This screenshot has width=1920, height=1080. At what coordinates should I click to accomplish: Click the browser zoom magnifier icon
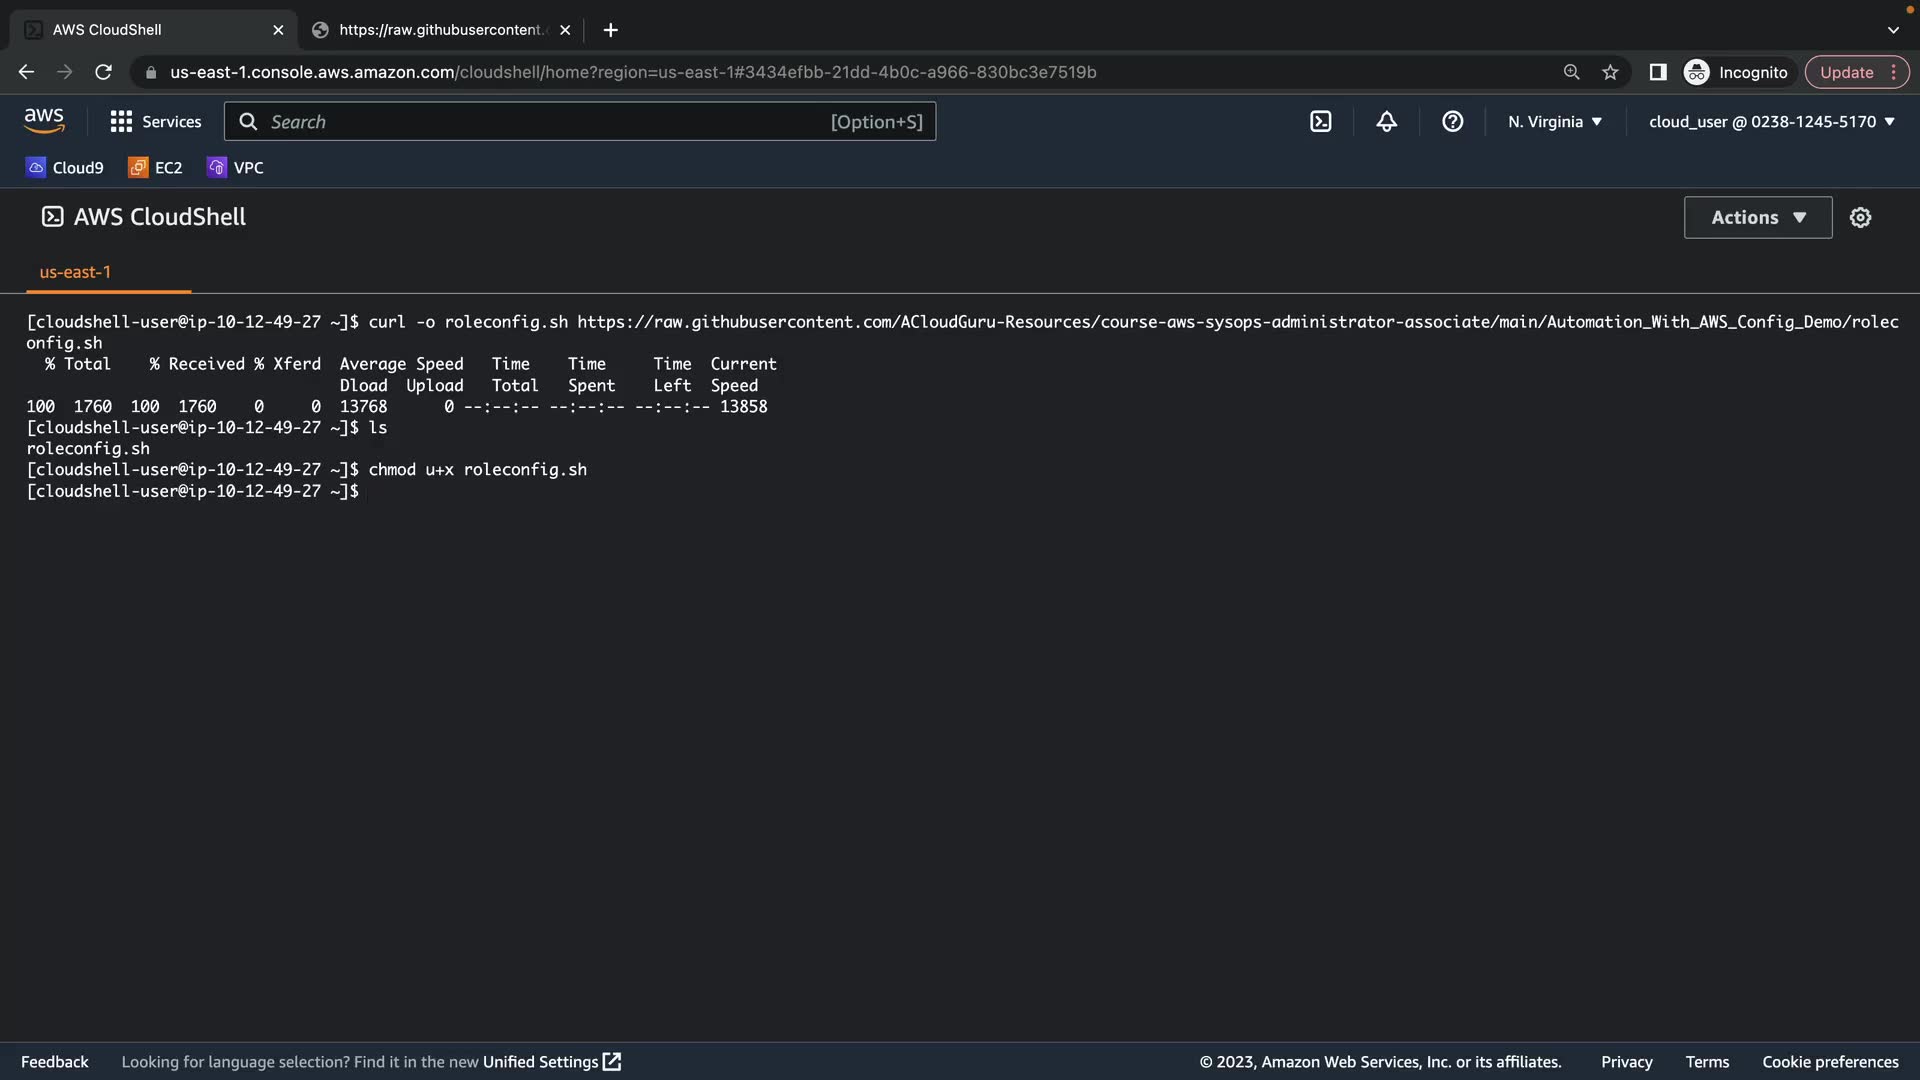1571,72
